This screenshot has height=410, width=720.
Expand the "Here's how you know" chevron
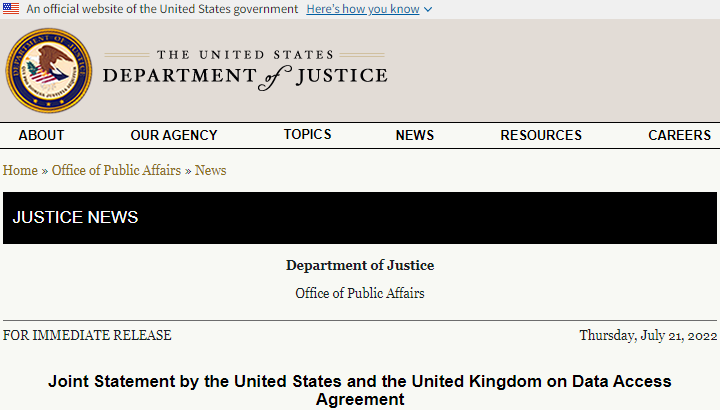[x=428, y=9]
